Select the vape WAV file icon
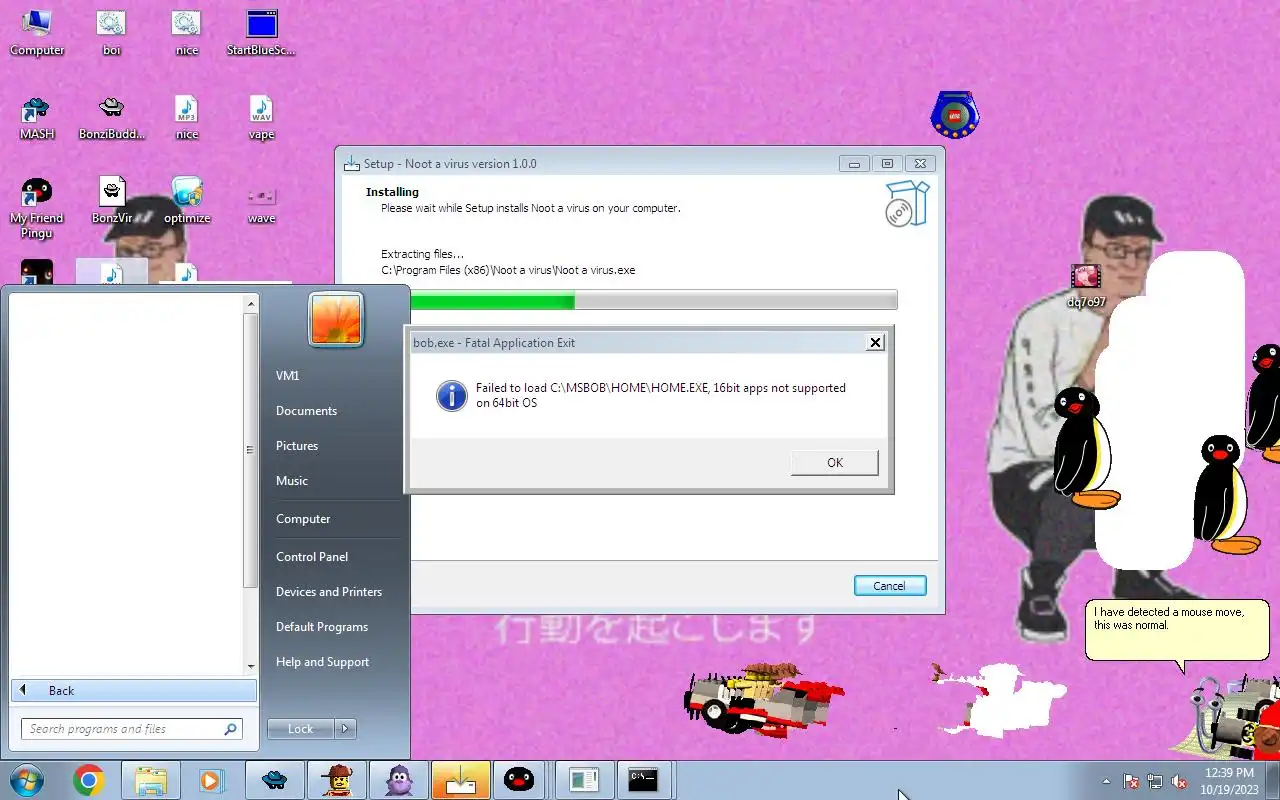1280x800 pixels. click(261, 117)
